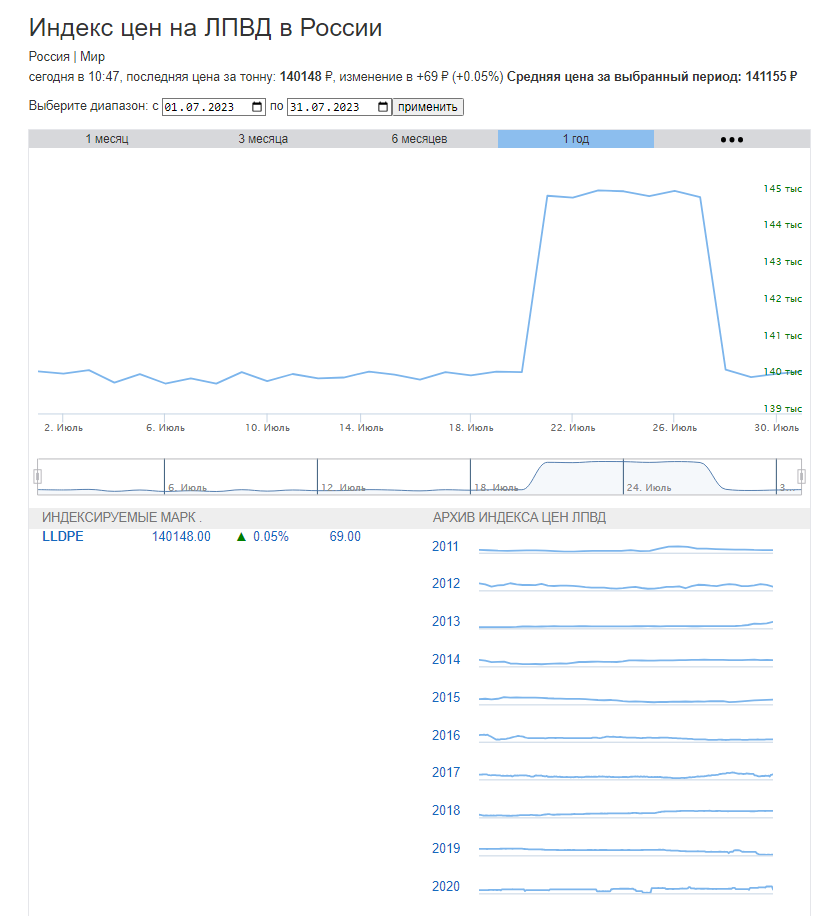830x916 pixels.
Task: Click navigator strip near 24. Июль
Action: [x=649, y=487]
